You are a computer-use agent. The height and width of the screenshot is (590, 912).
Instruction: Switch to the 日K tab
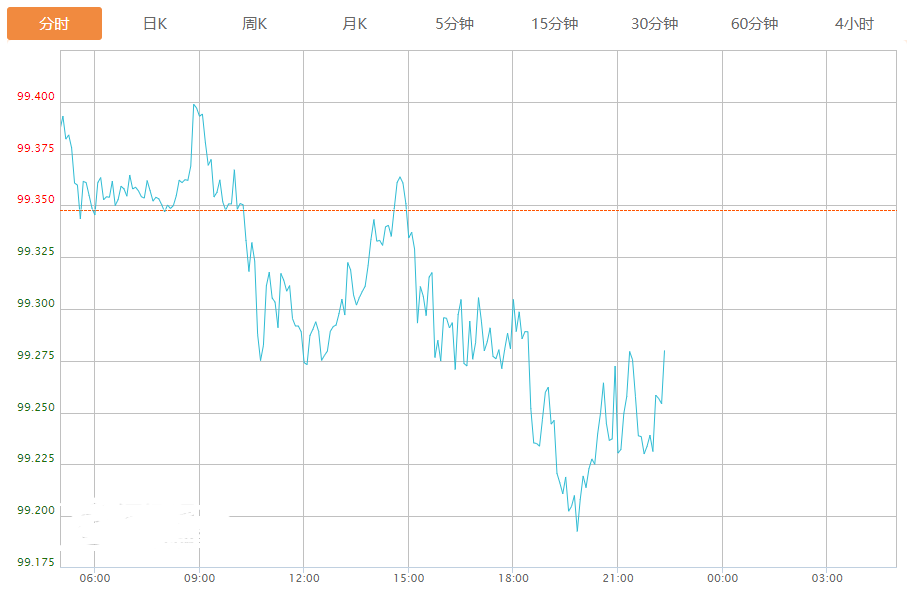(x=155, y=24)
